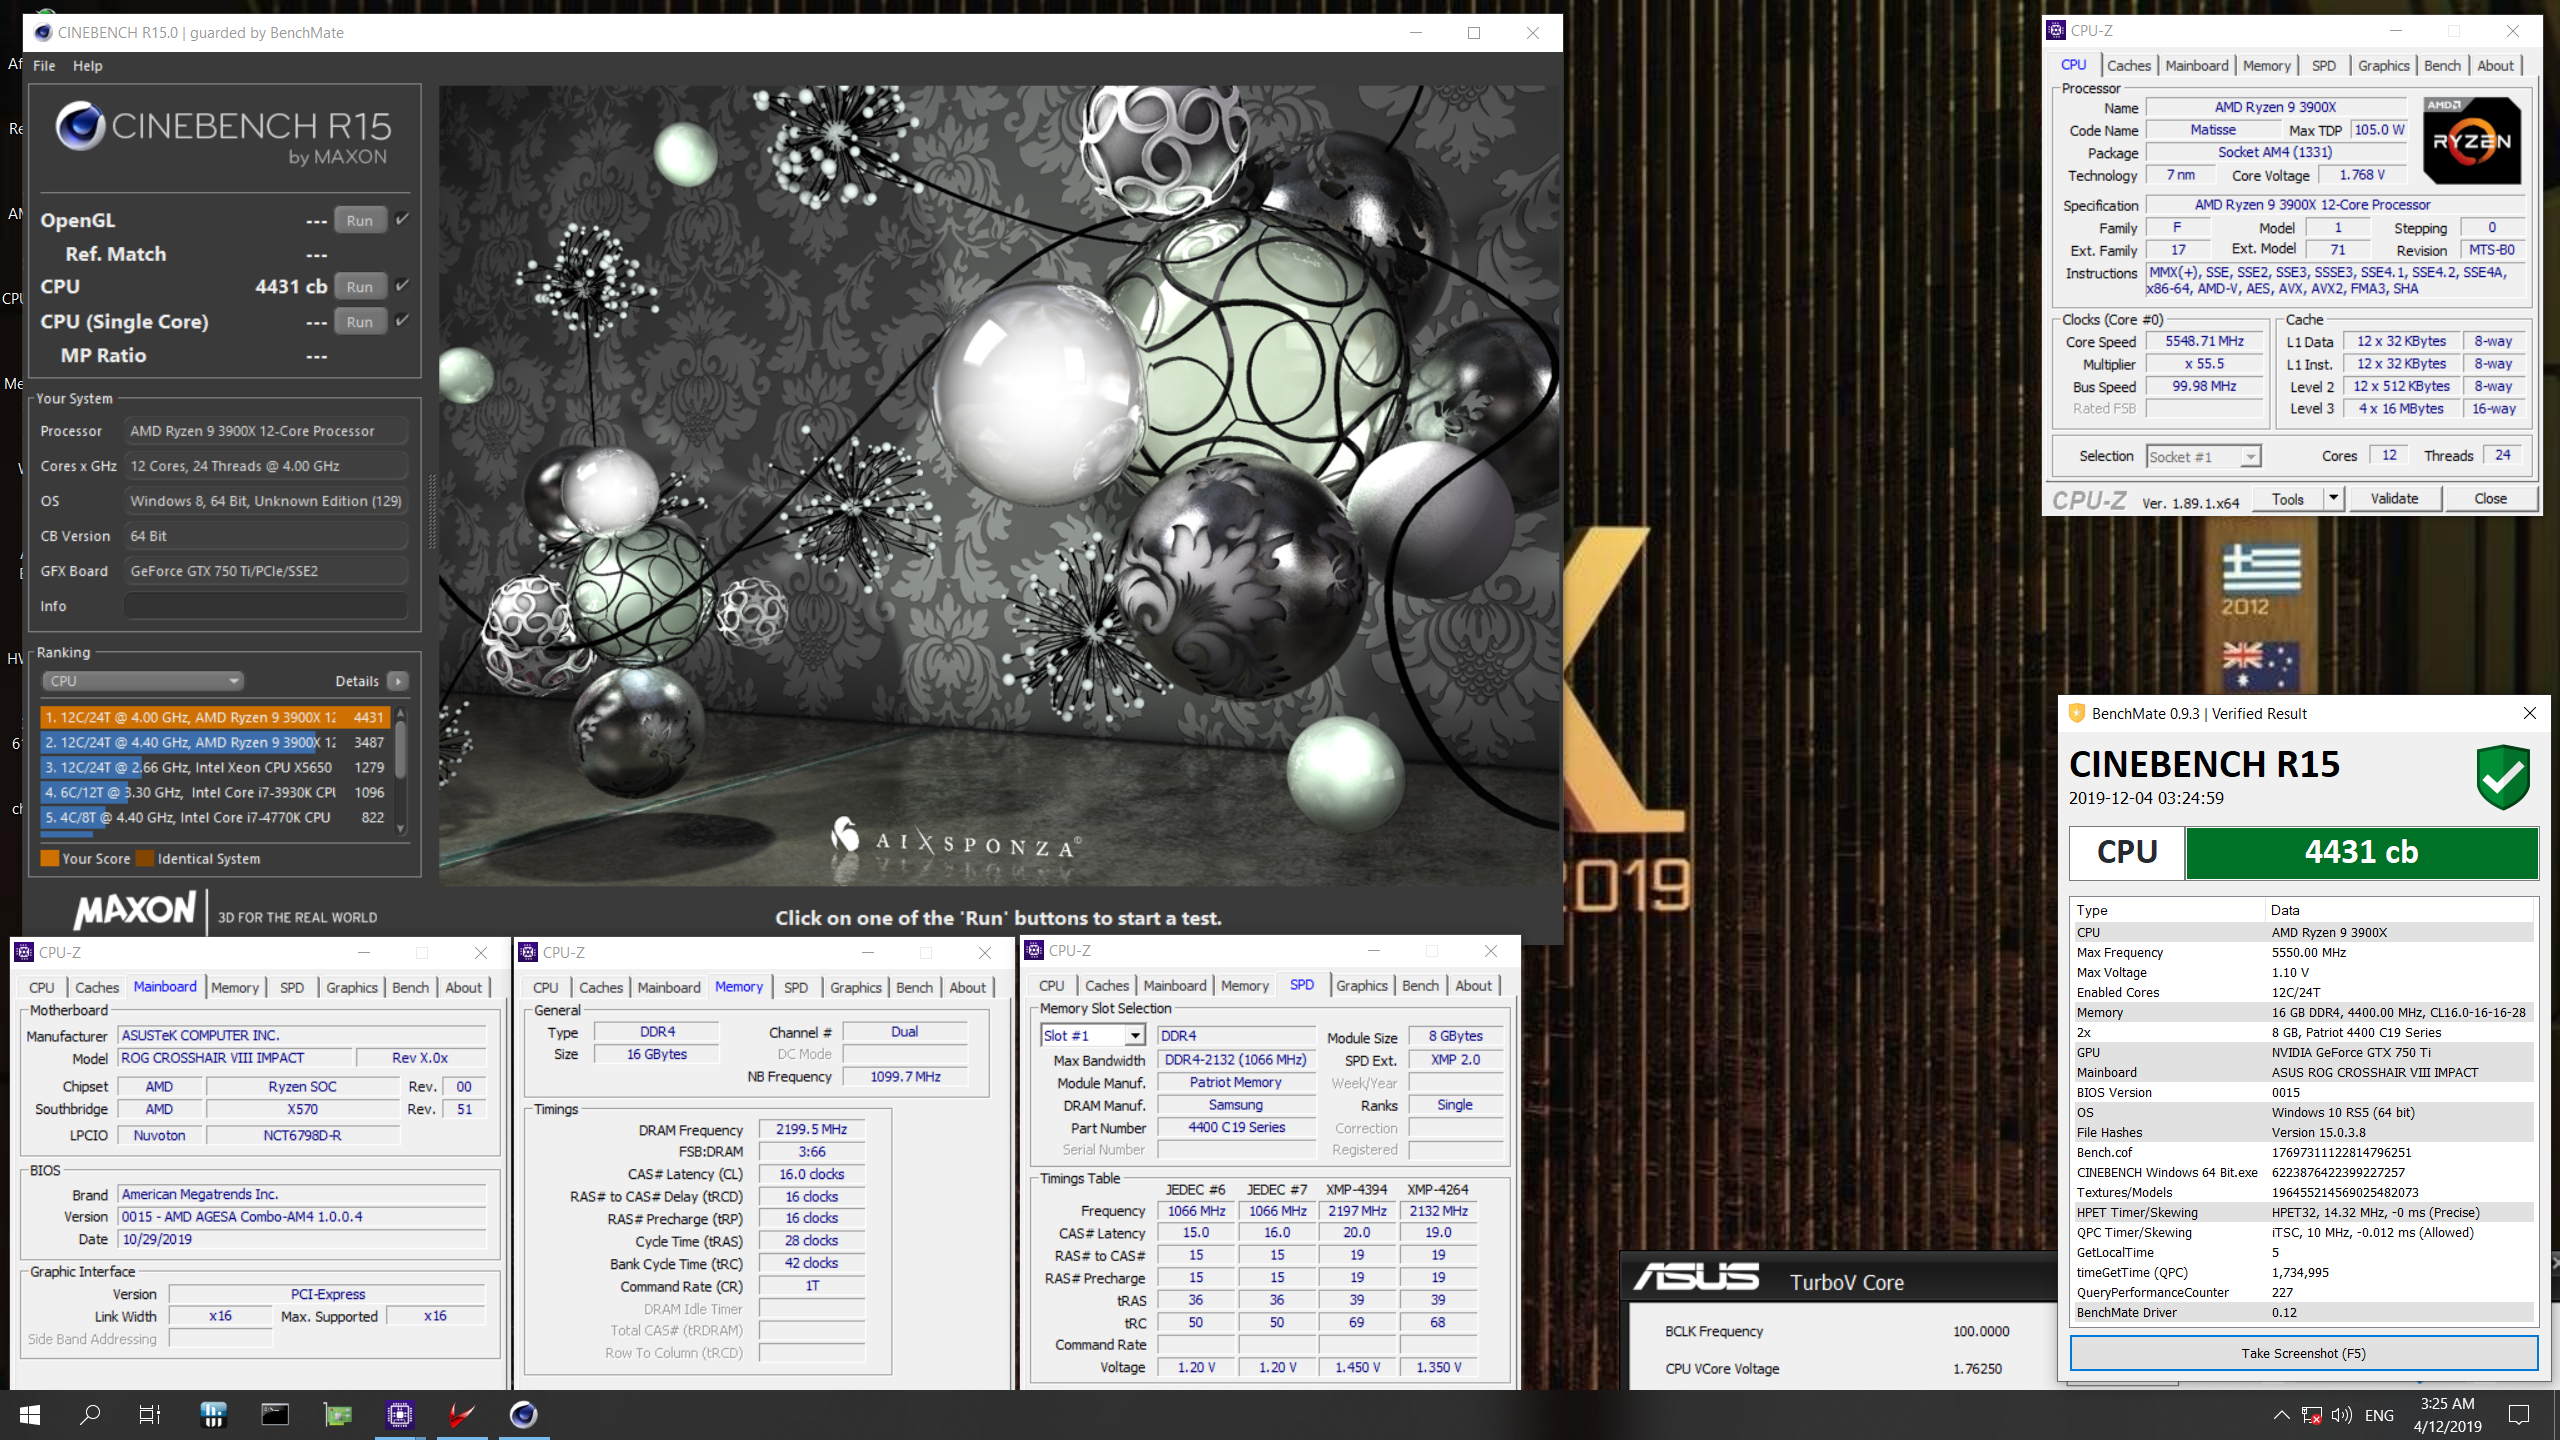The width and height of the screenshot is (2560, 1440).
Task: Run the CPU benchmark
Action: [x=360, y=286]
